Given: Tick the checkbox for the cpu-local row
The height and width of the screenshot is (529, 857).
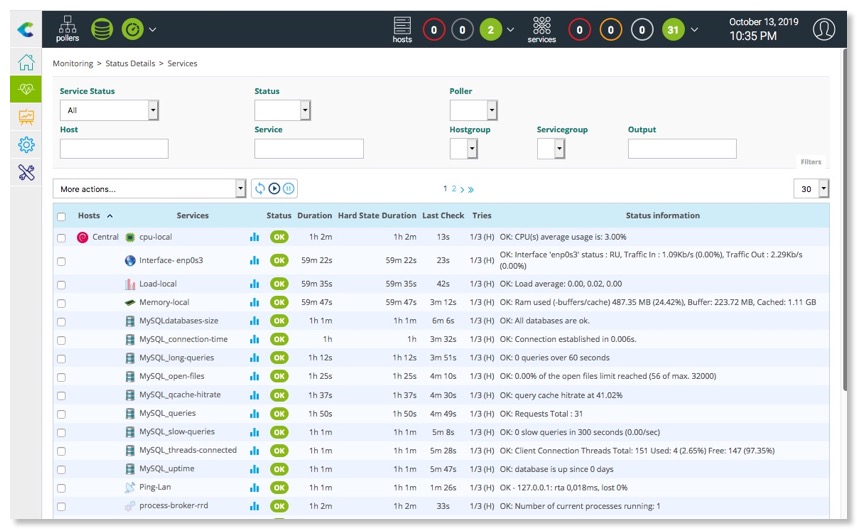Looking at the screenshot, I should (x=61, y=238).
